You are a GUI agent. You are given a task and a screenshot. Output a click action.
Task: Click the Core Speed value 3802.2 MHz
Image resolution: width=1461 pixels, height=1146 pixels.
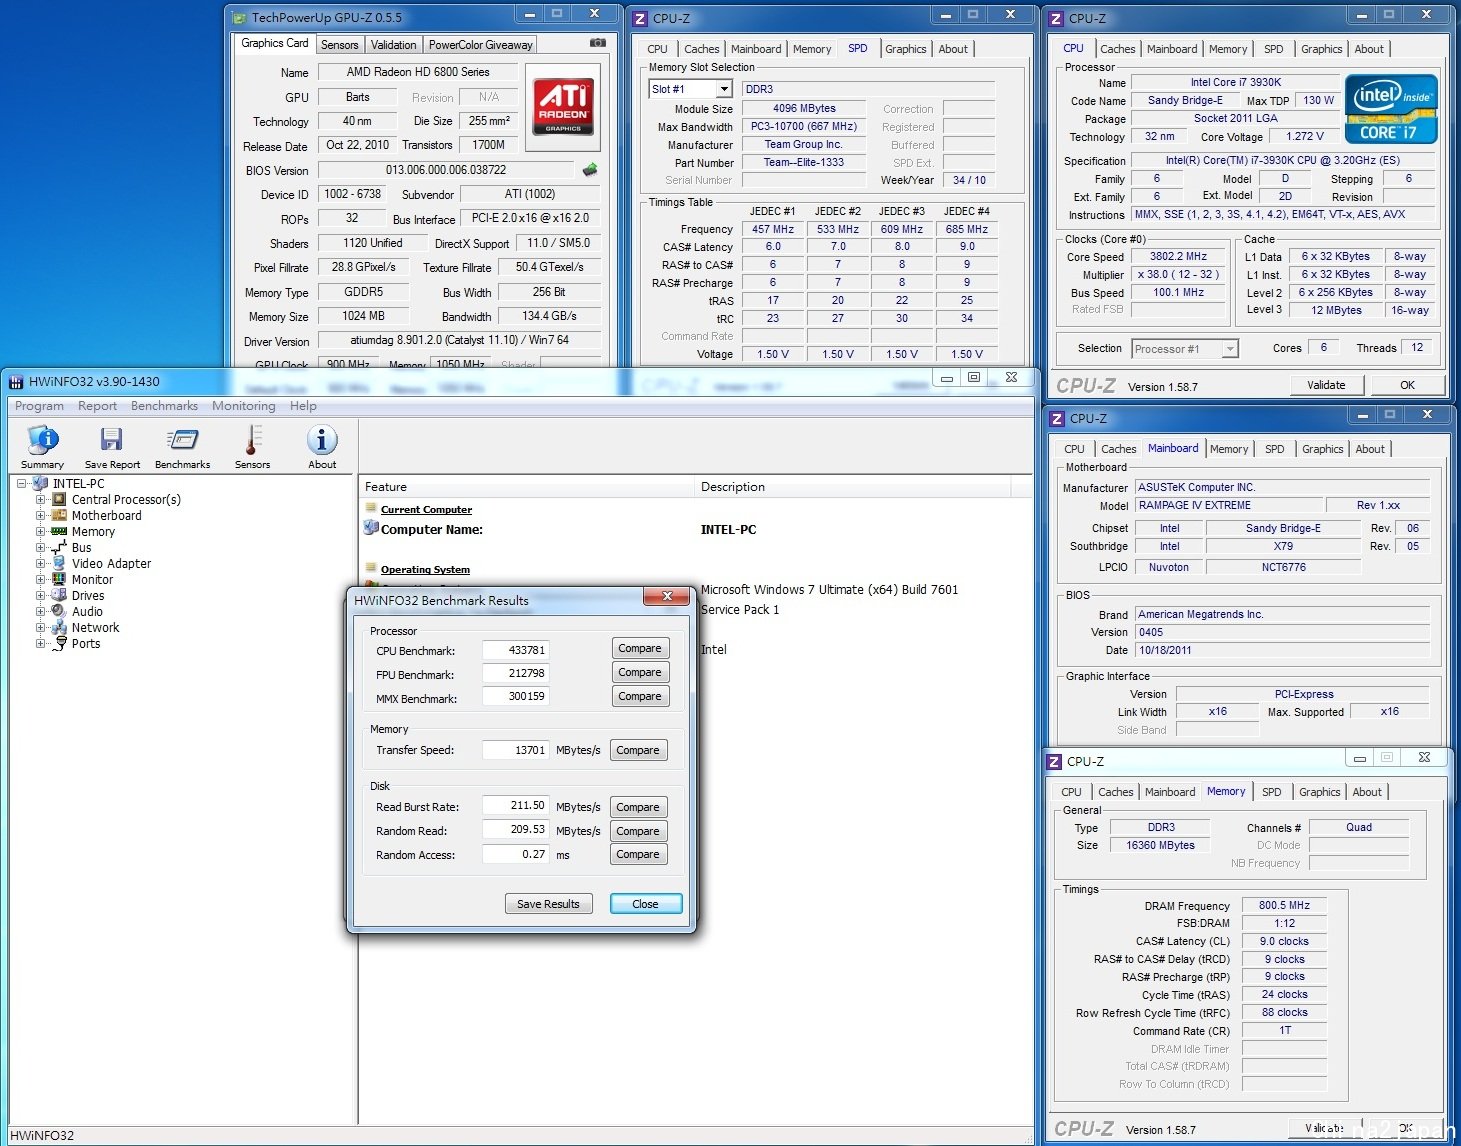[1178, 256]
